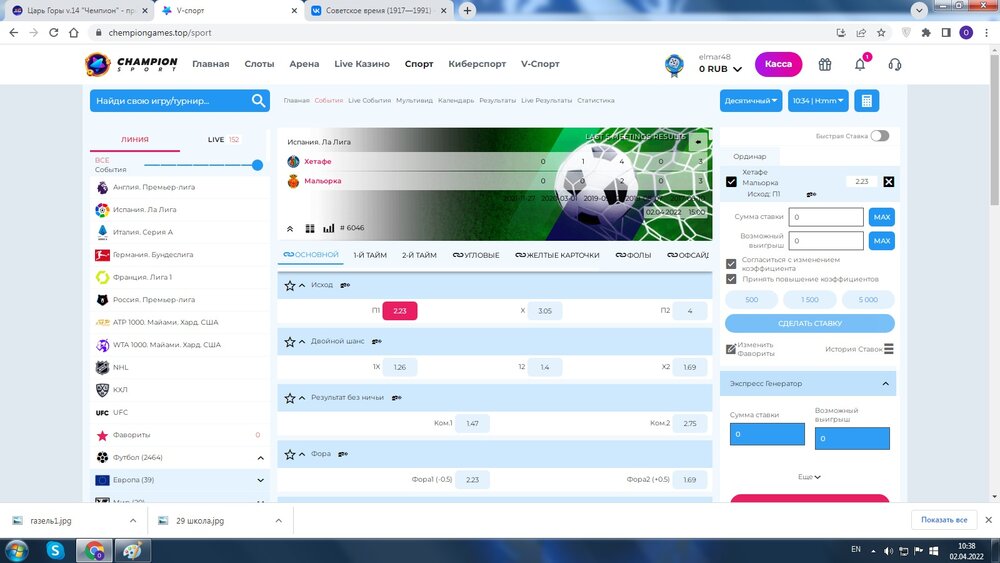
Task: Click the Сумма ставки input field
Action: point(826,217)
